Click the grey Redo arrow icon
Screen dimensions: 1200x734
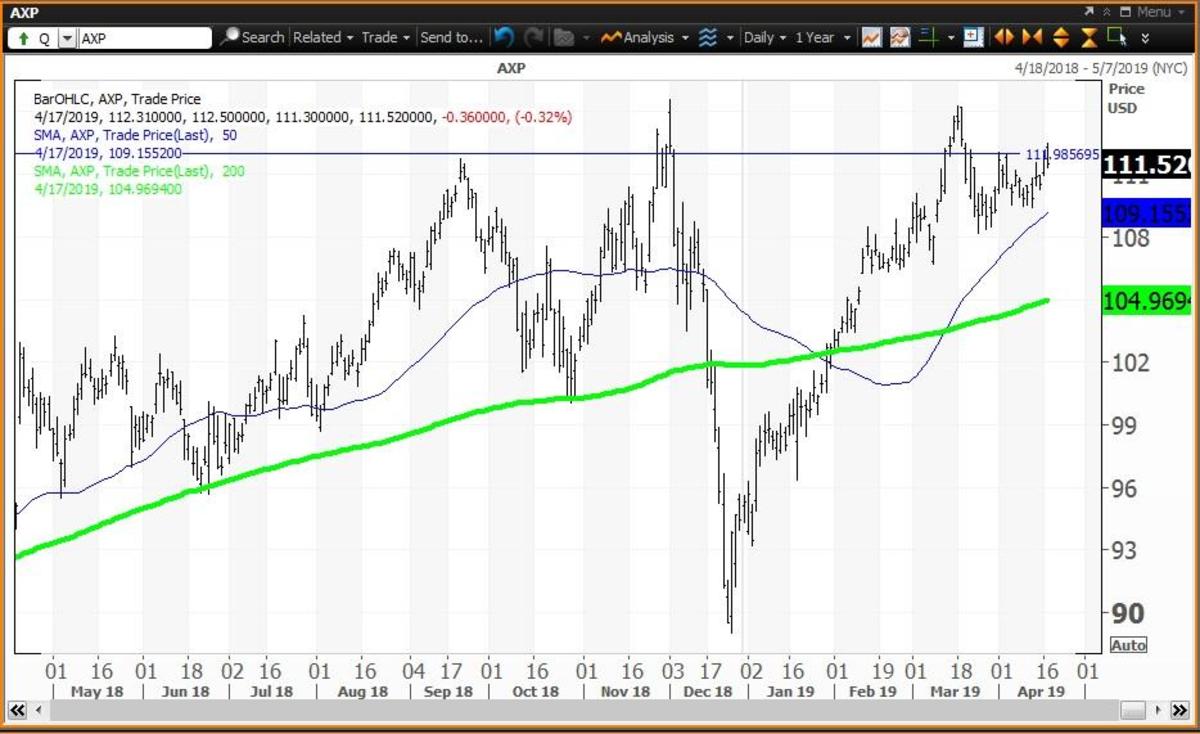pyautogui.click(x=534, y=37)
